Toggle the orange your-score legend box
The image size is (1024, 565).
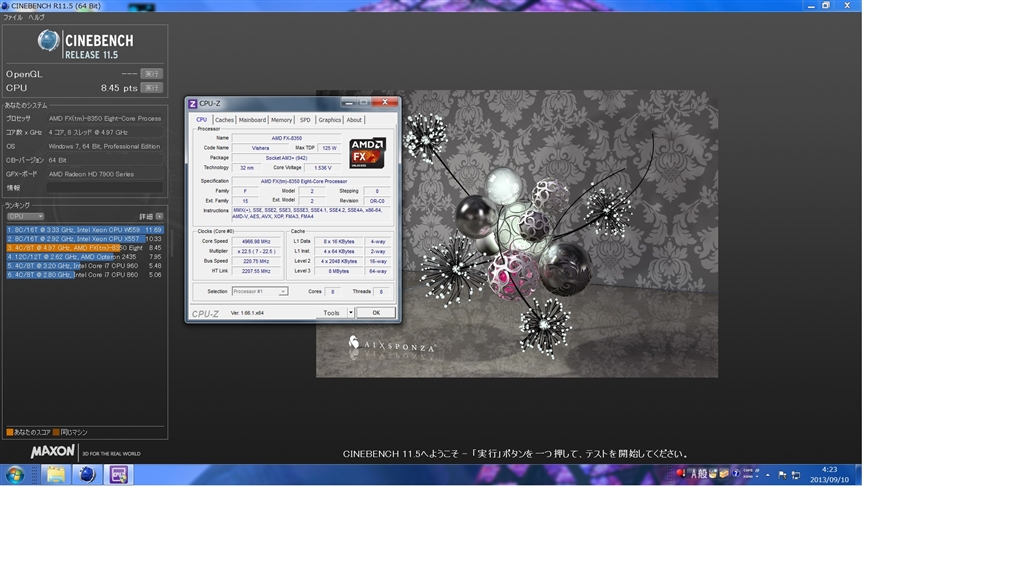(x=9, y=432)
